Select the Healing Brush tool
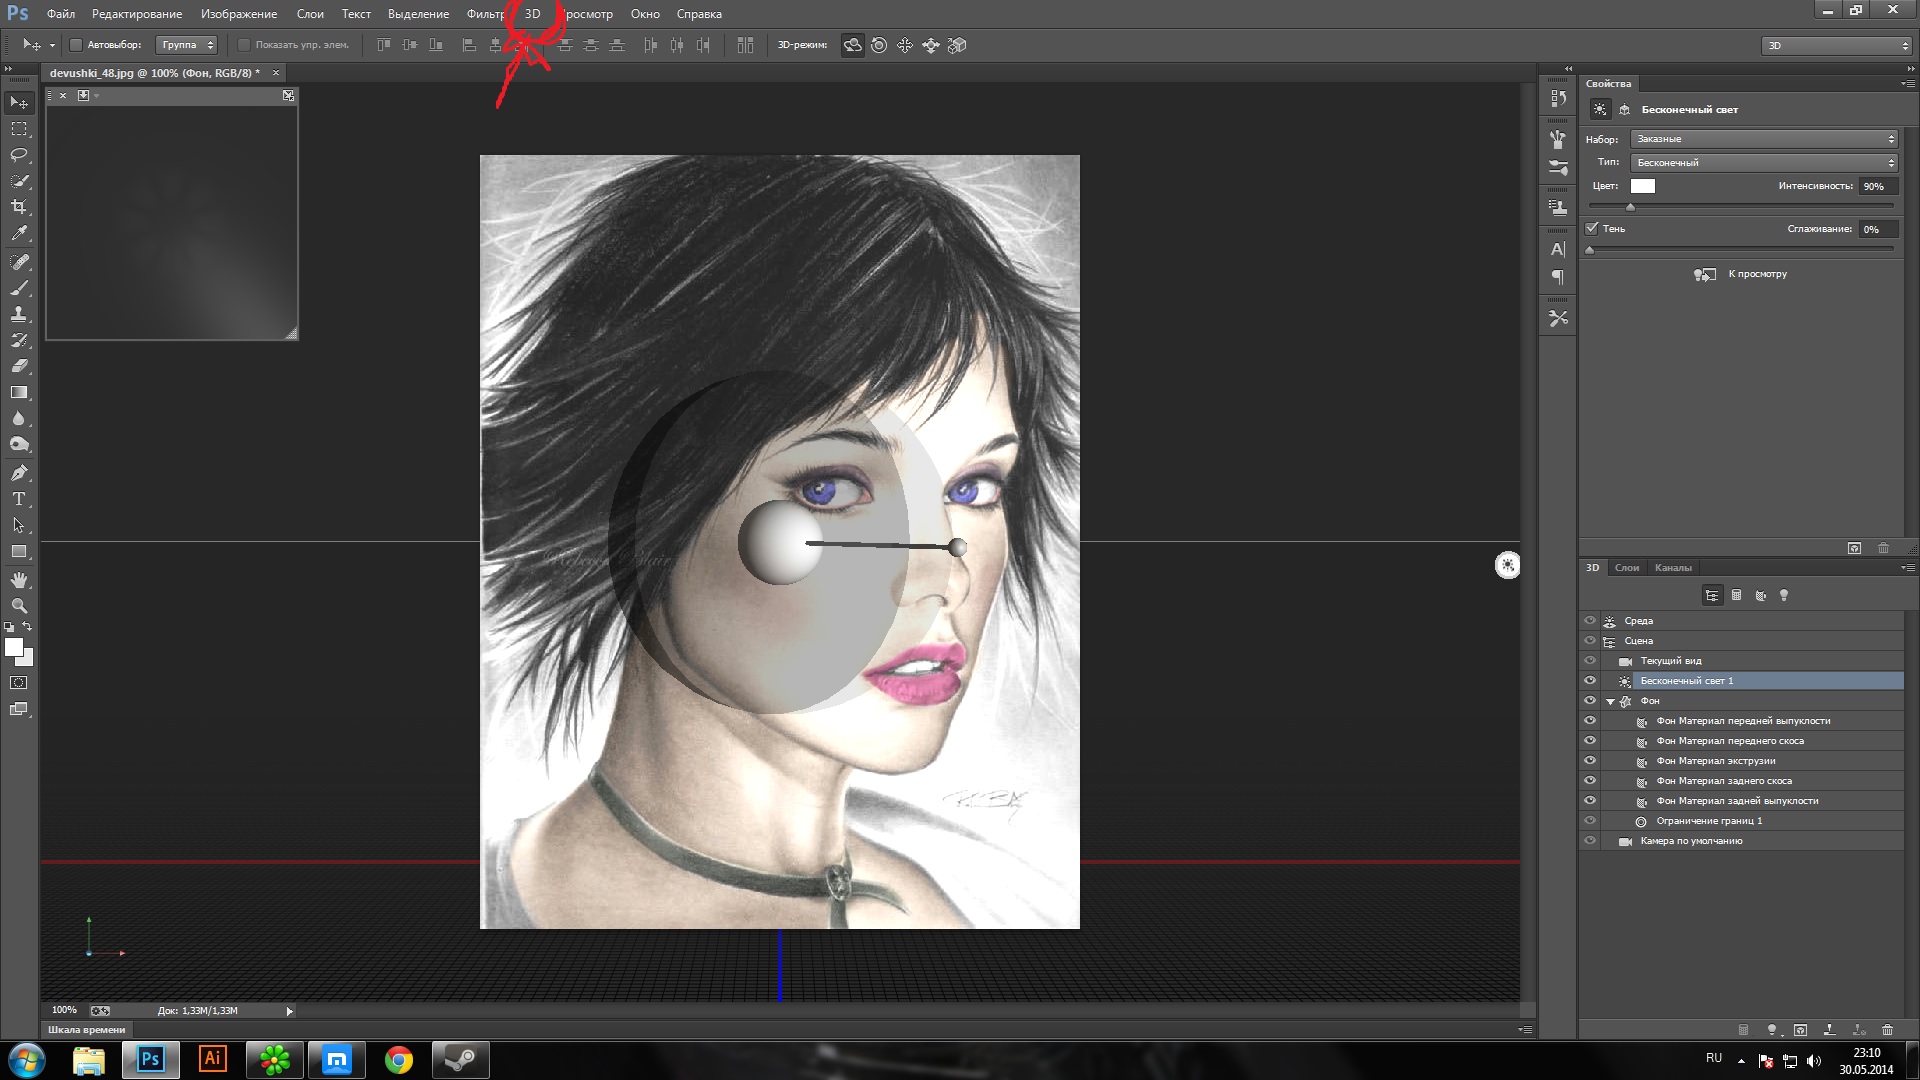Viewport: 1920px width, 1080px height. 19,262
